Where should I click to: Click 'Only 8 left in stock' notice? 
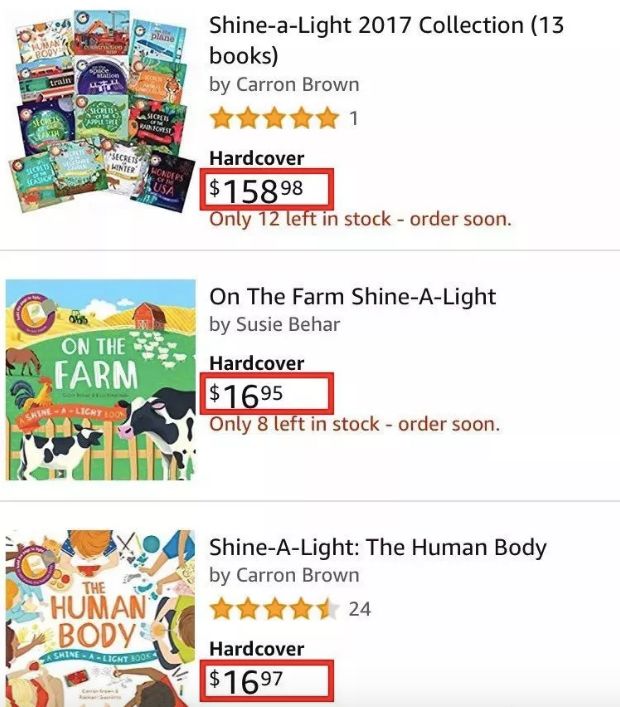(x=353, y=424)
